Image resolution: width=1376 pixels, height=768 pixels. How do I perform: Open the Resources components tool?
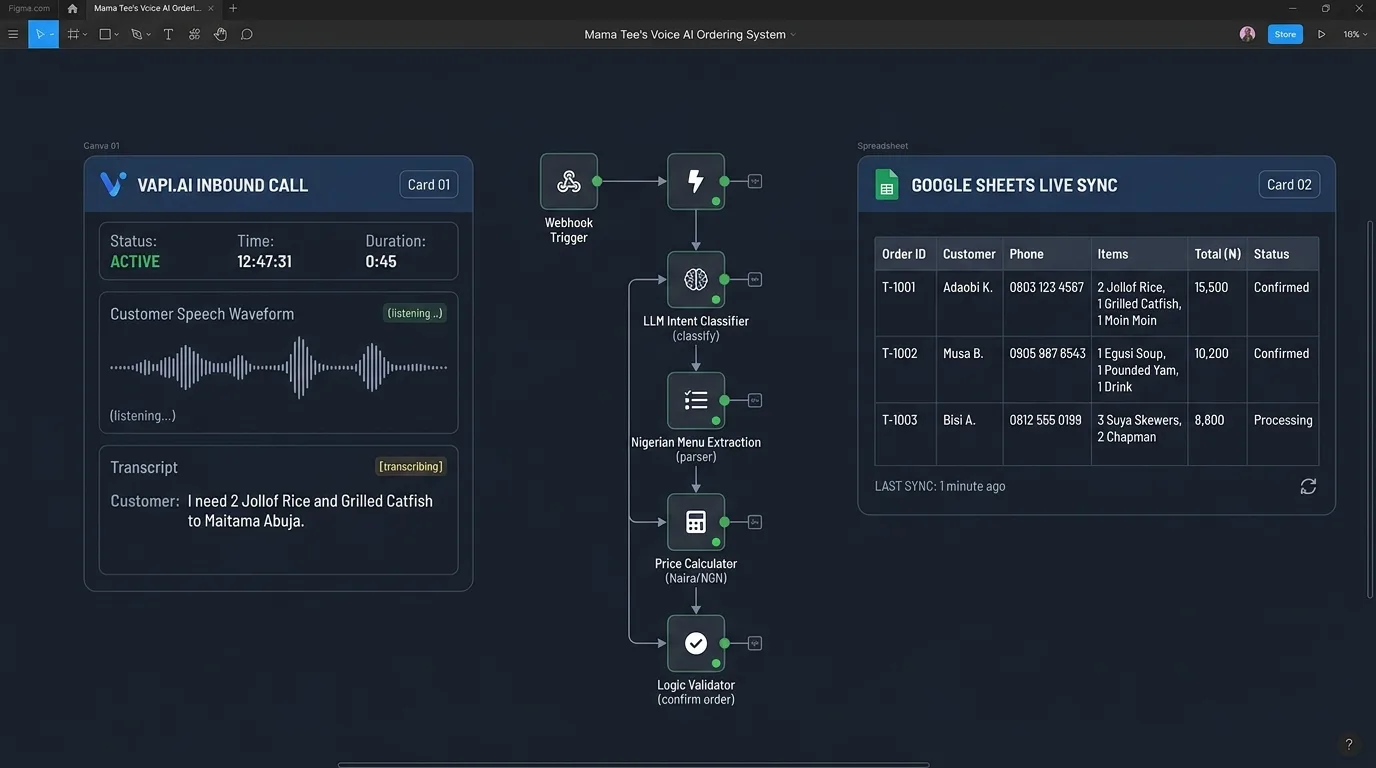tap(194, 34)
